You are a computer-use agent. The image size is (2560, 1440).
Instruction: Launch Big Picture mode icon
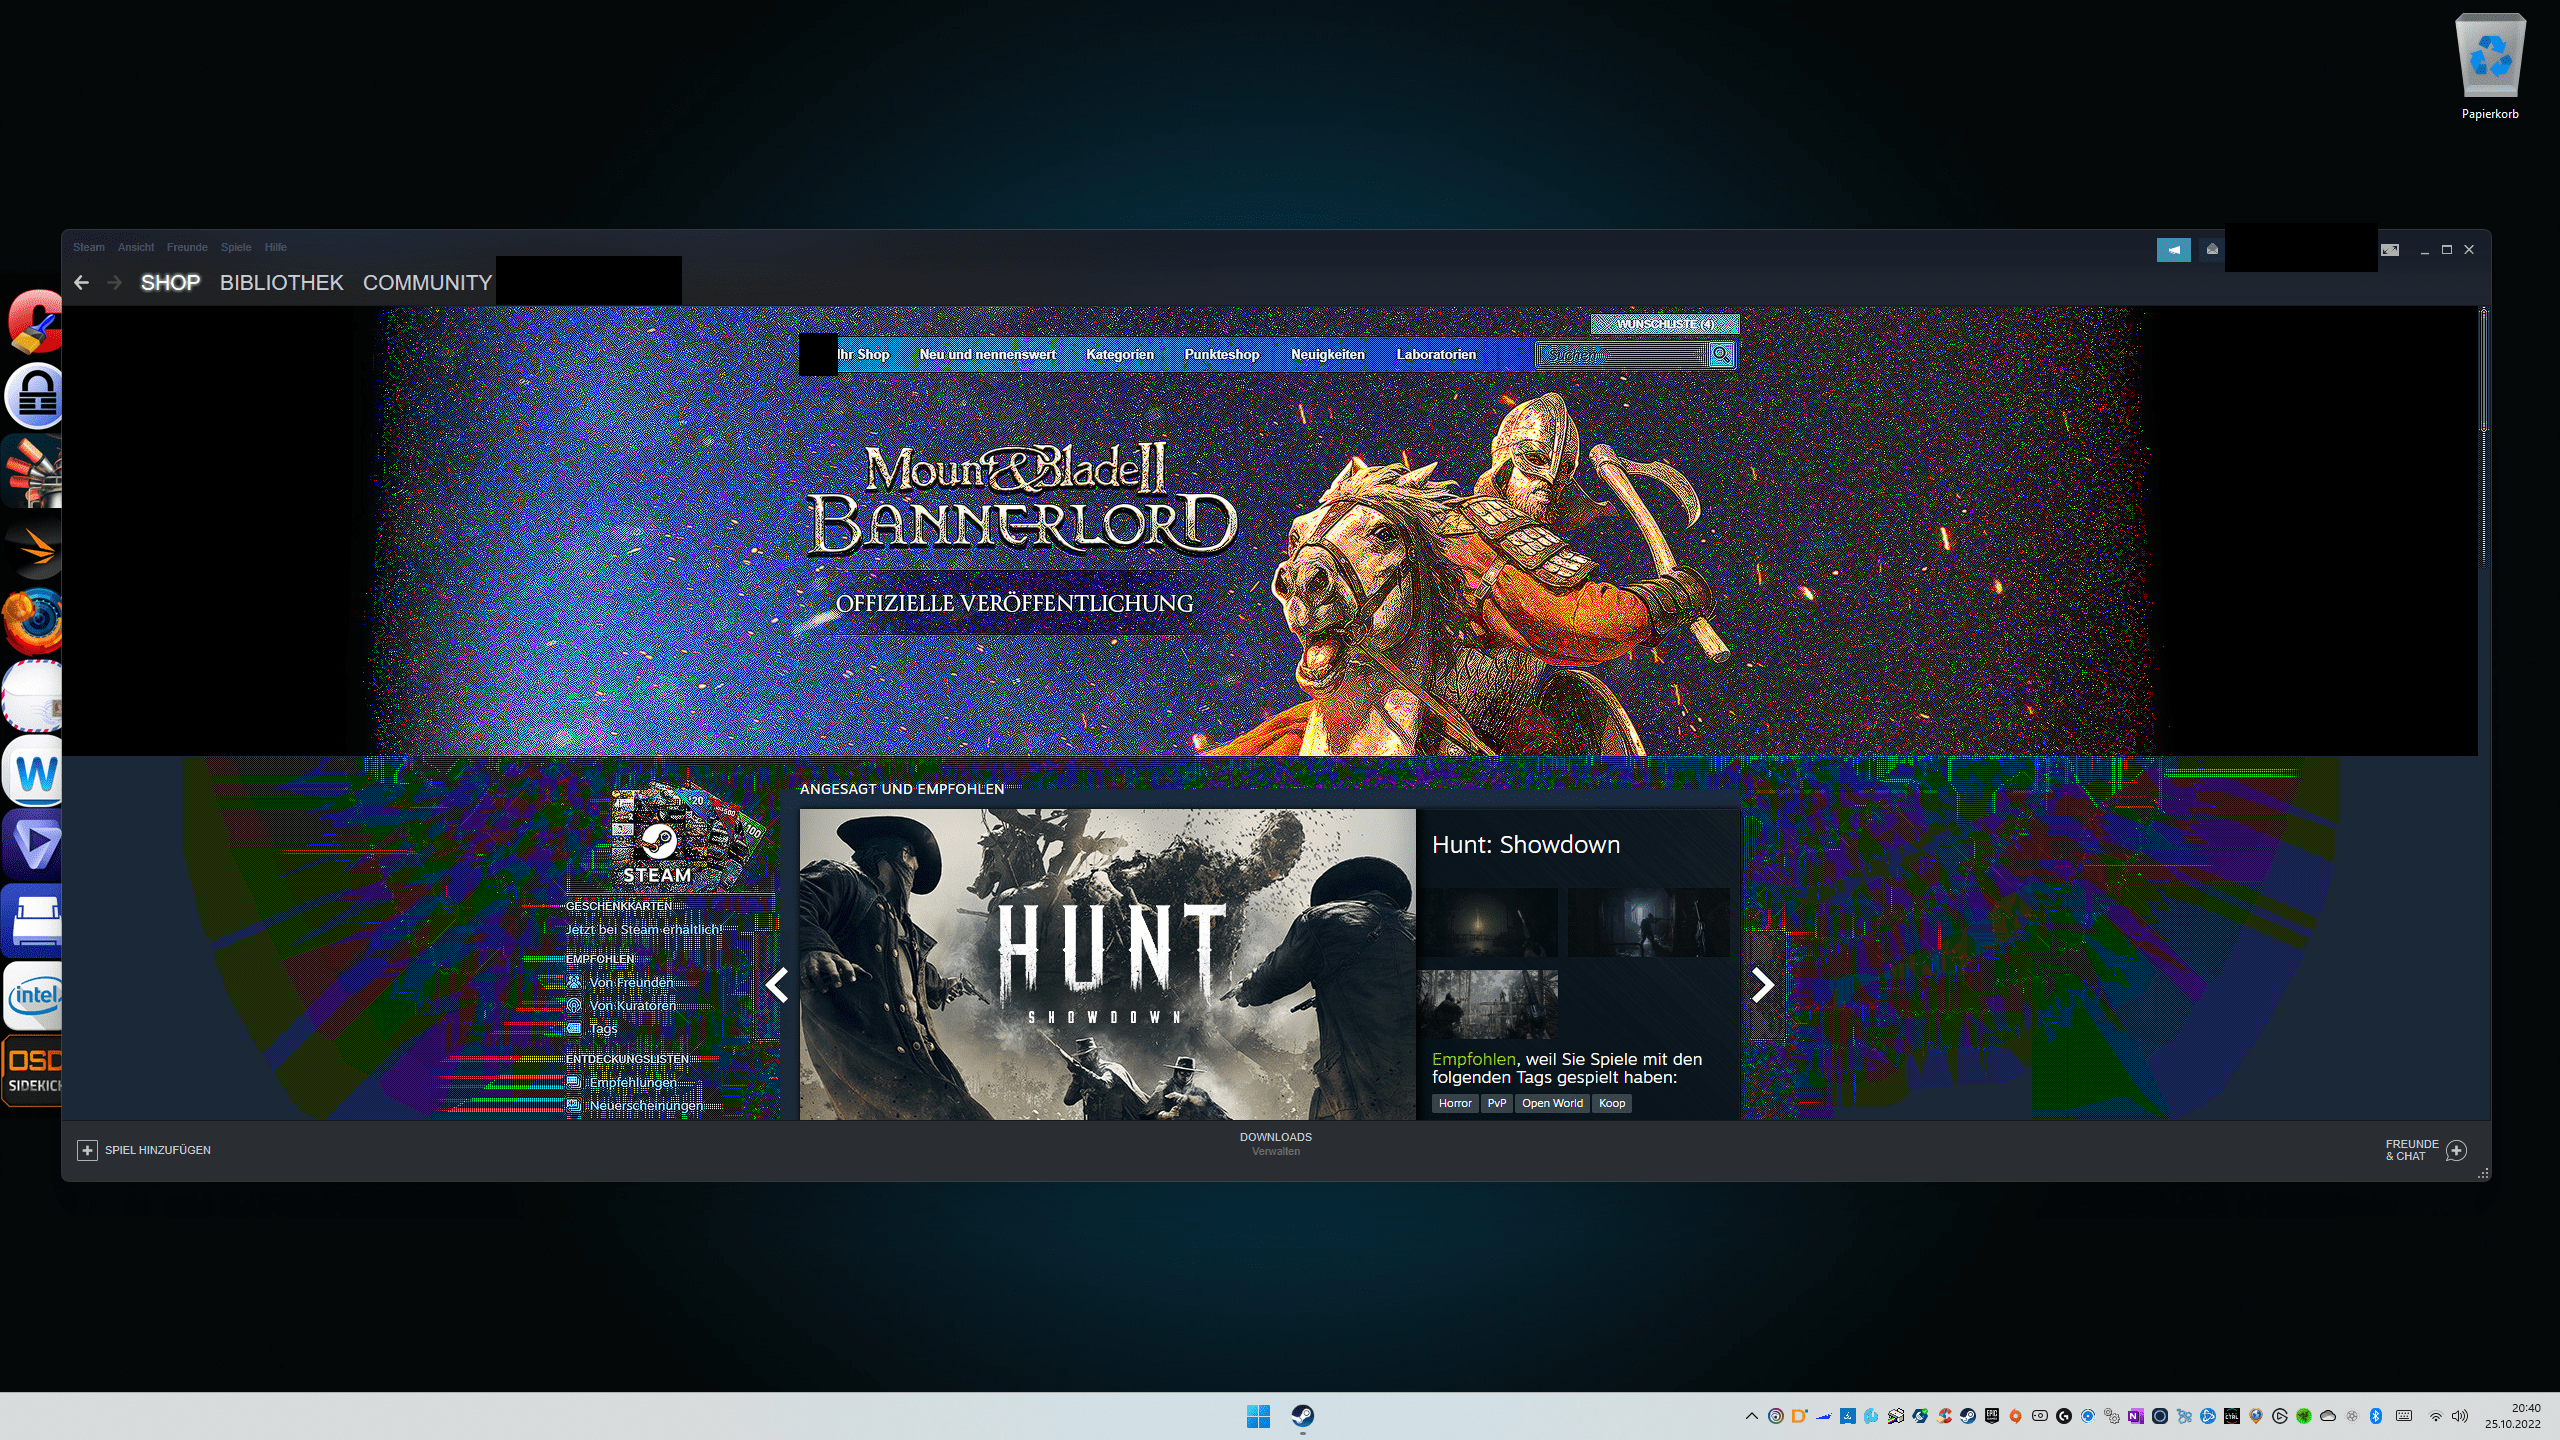click(x=2390, y=250)
